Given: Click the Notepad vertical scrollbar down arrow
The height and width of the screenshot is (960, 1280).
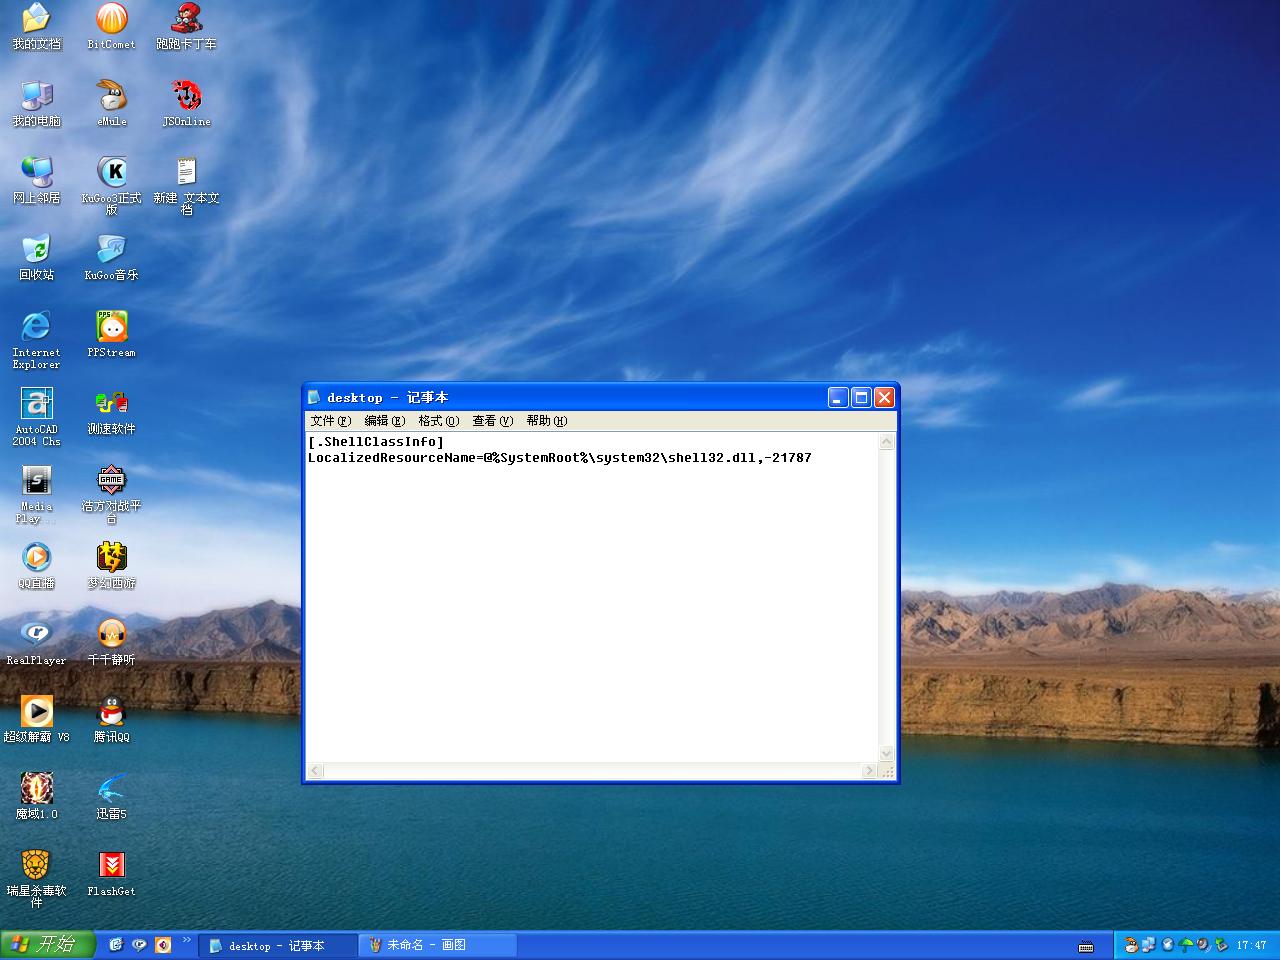Looking at the screenshot, I should click(x=887, y=754).
